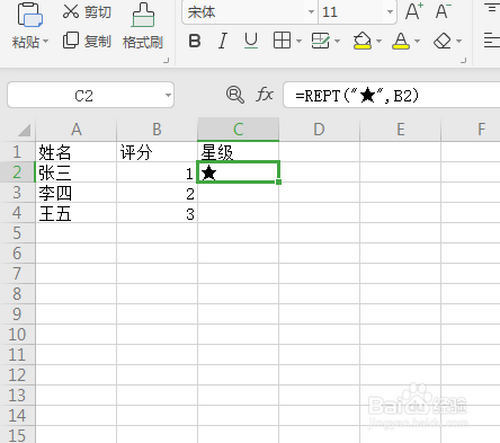This screenshot has height=443, width=500.
Task: Open the clipboard group dialog launcher
Action: click(x=166, y=60)
